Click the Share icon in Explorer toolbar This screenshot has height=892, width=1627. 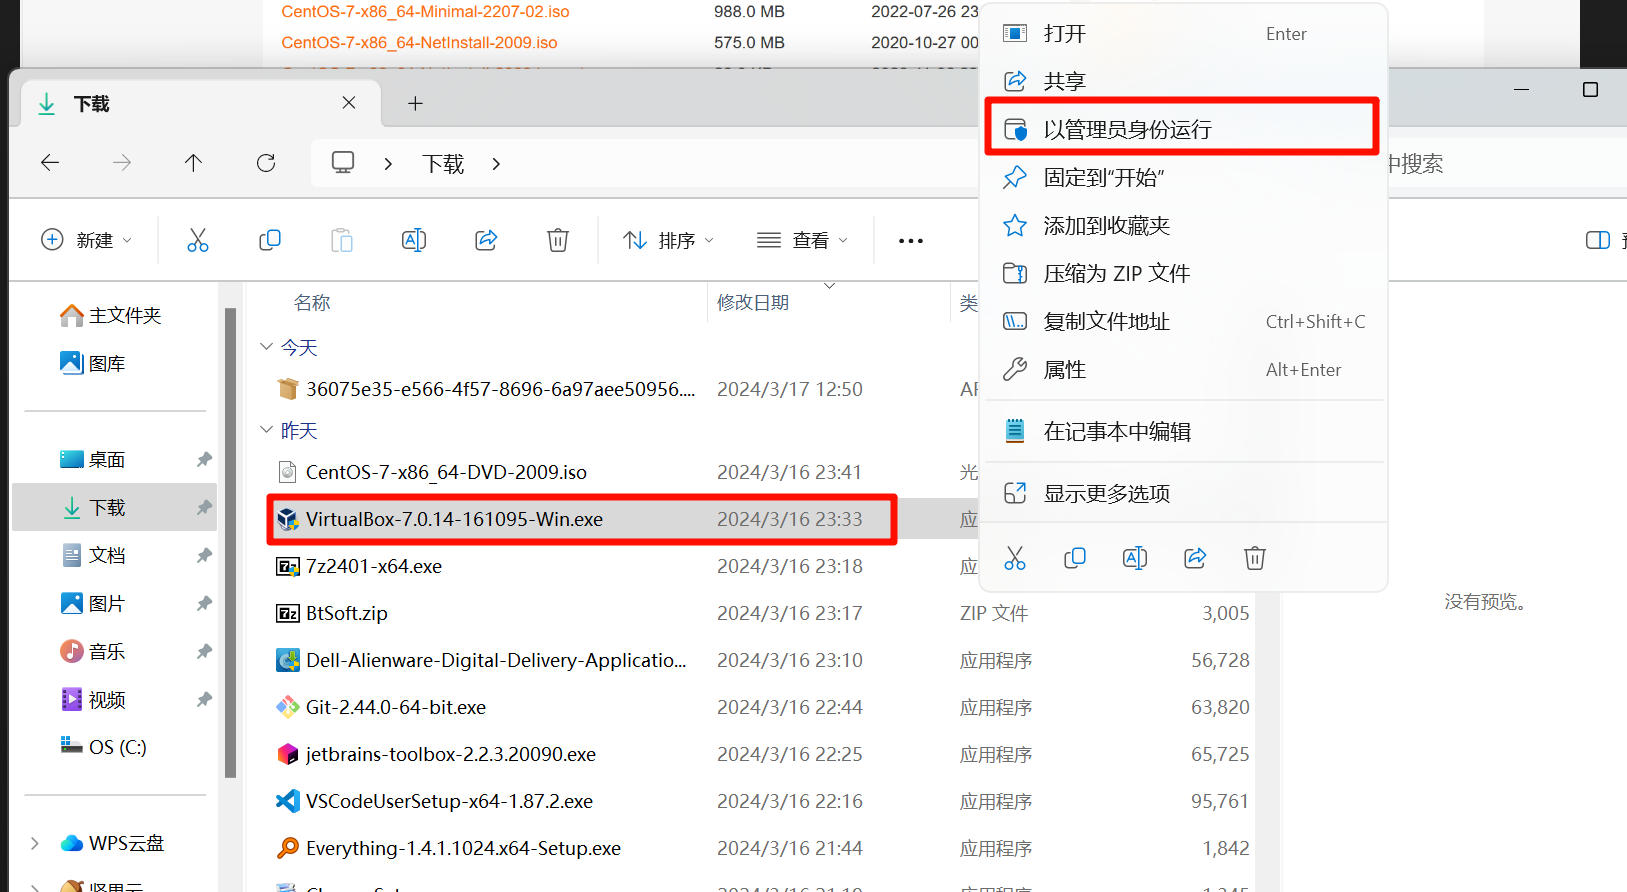(486, 240)
